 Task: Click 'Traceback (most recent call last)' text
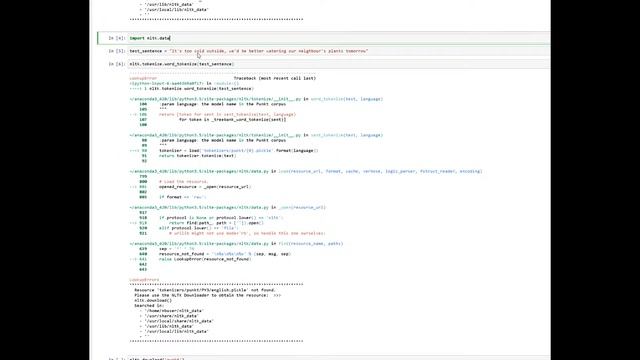click(x=275, y=78)
